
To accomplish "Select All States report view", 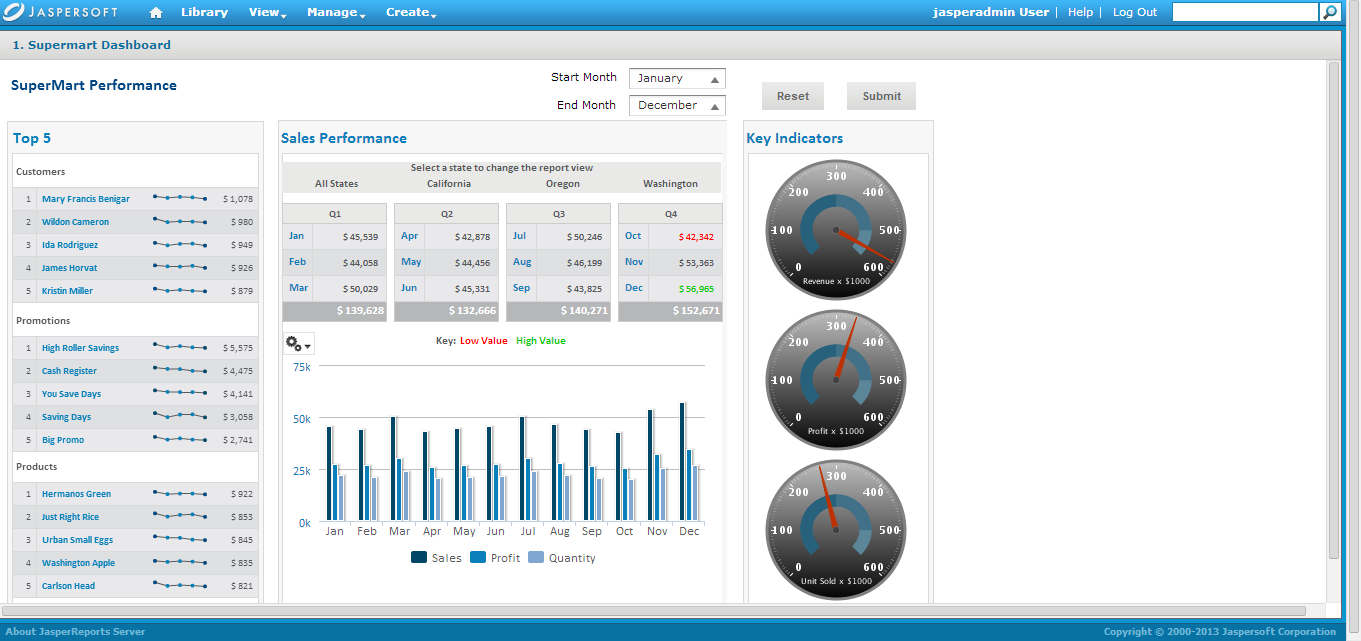I will coord(336,184).
